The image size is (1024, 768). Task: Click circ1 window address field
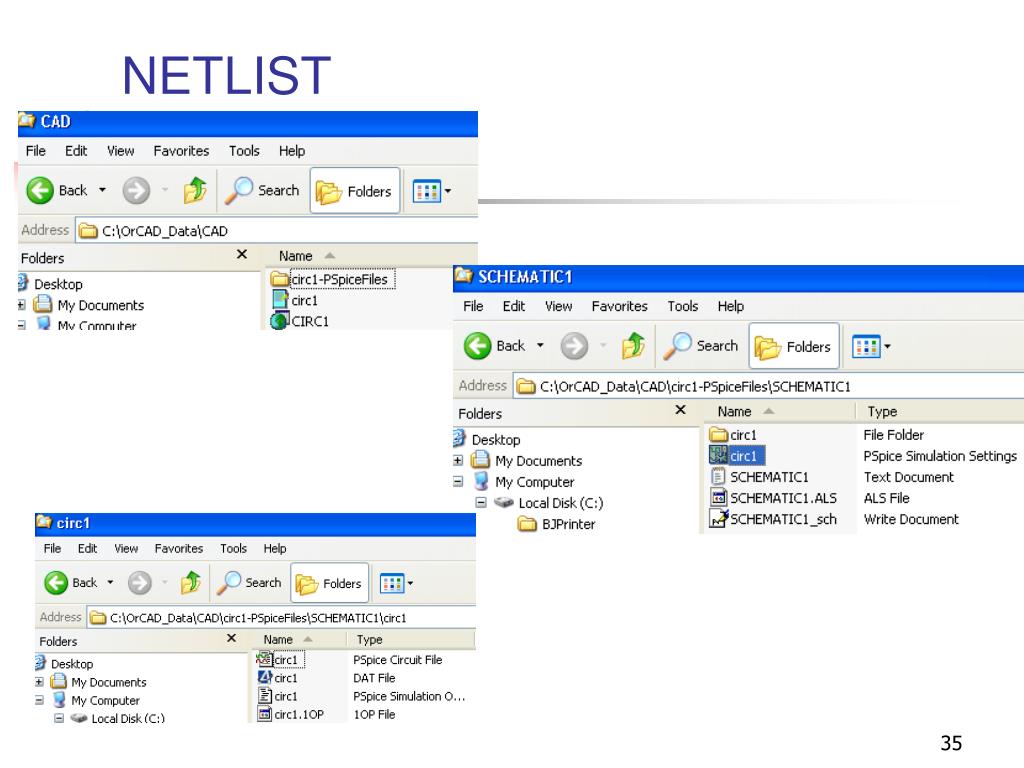[281, 617]
